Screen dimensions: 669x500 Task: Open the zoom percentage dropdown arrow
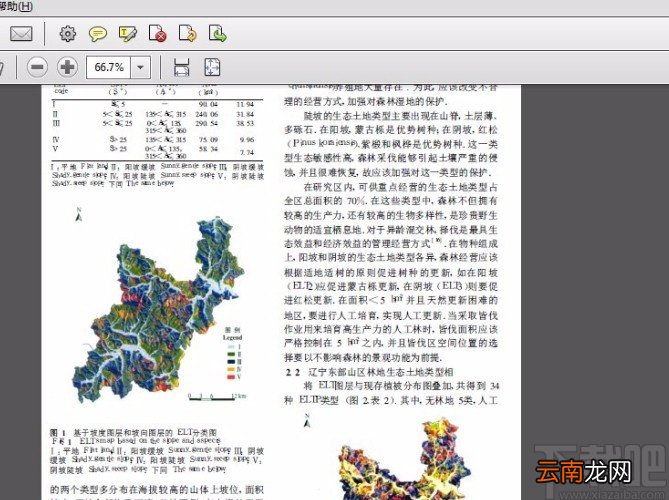click(x=140, y=67)
